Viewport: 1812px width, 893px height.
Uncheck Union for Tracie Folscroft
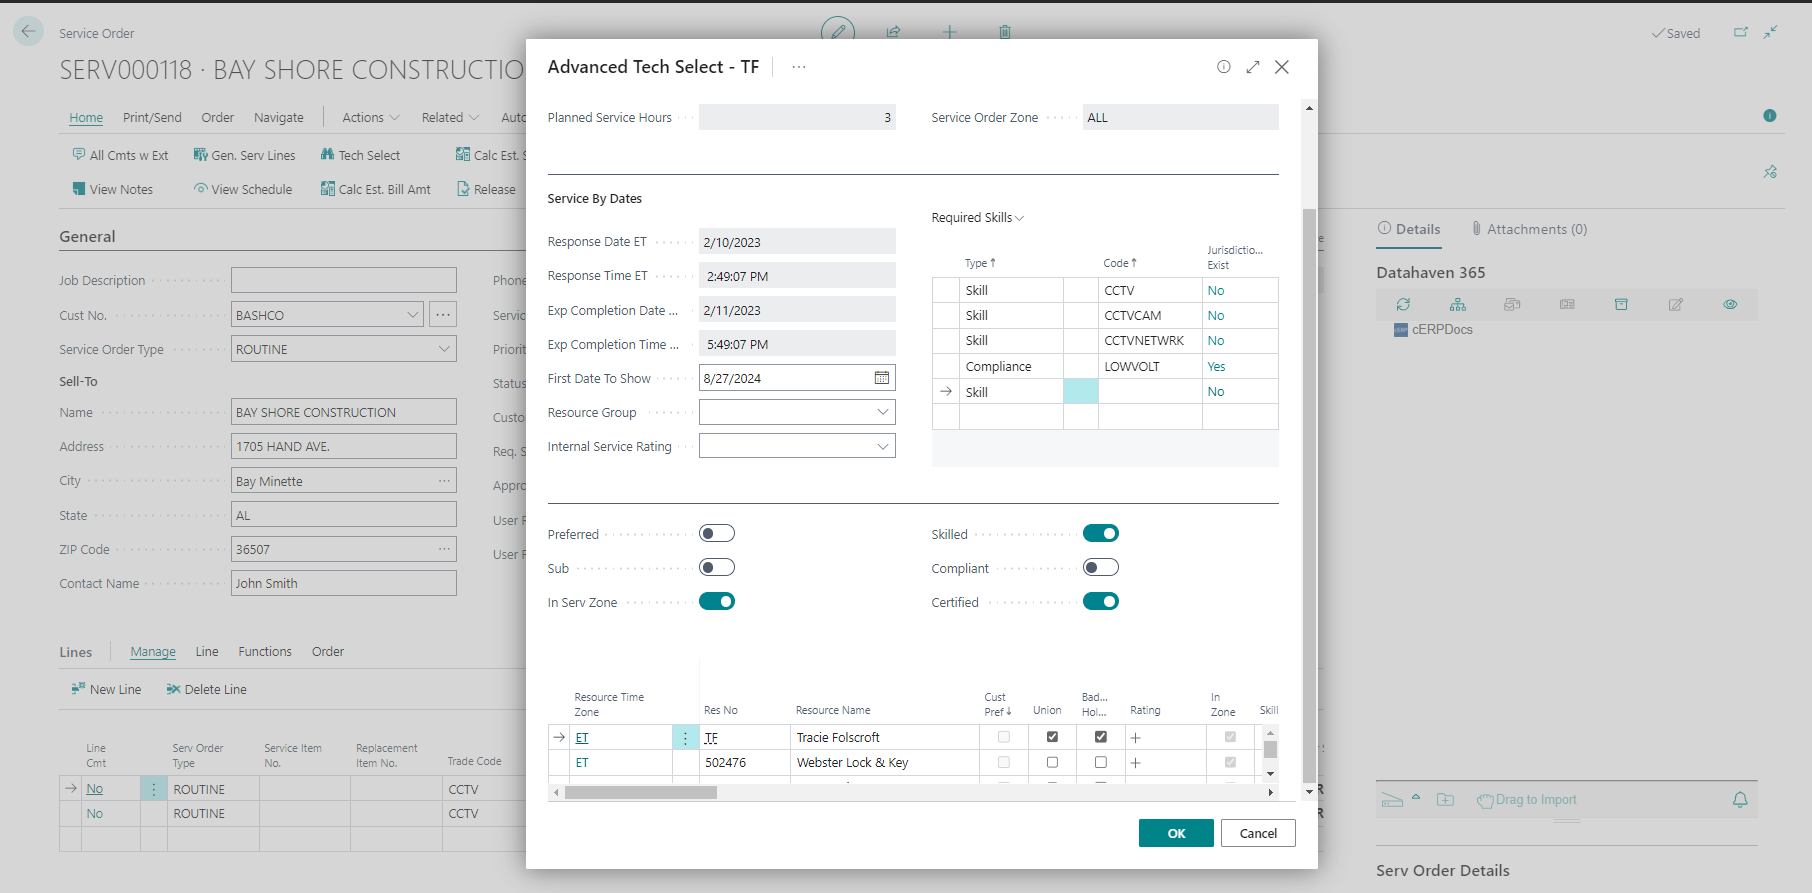tap(1052, 737)
